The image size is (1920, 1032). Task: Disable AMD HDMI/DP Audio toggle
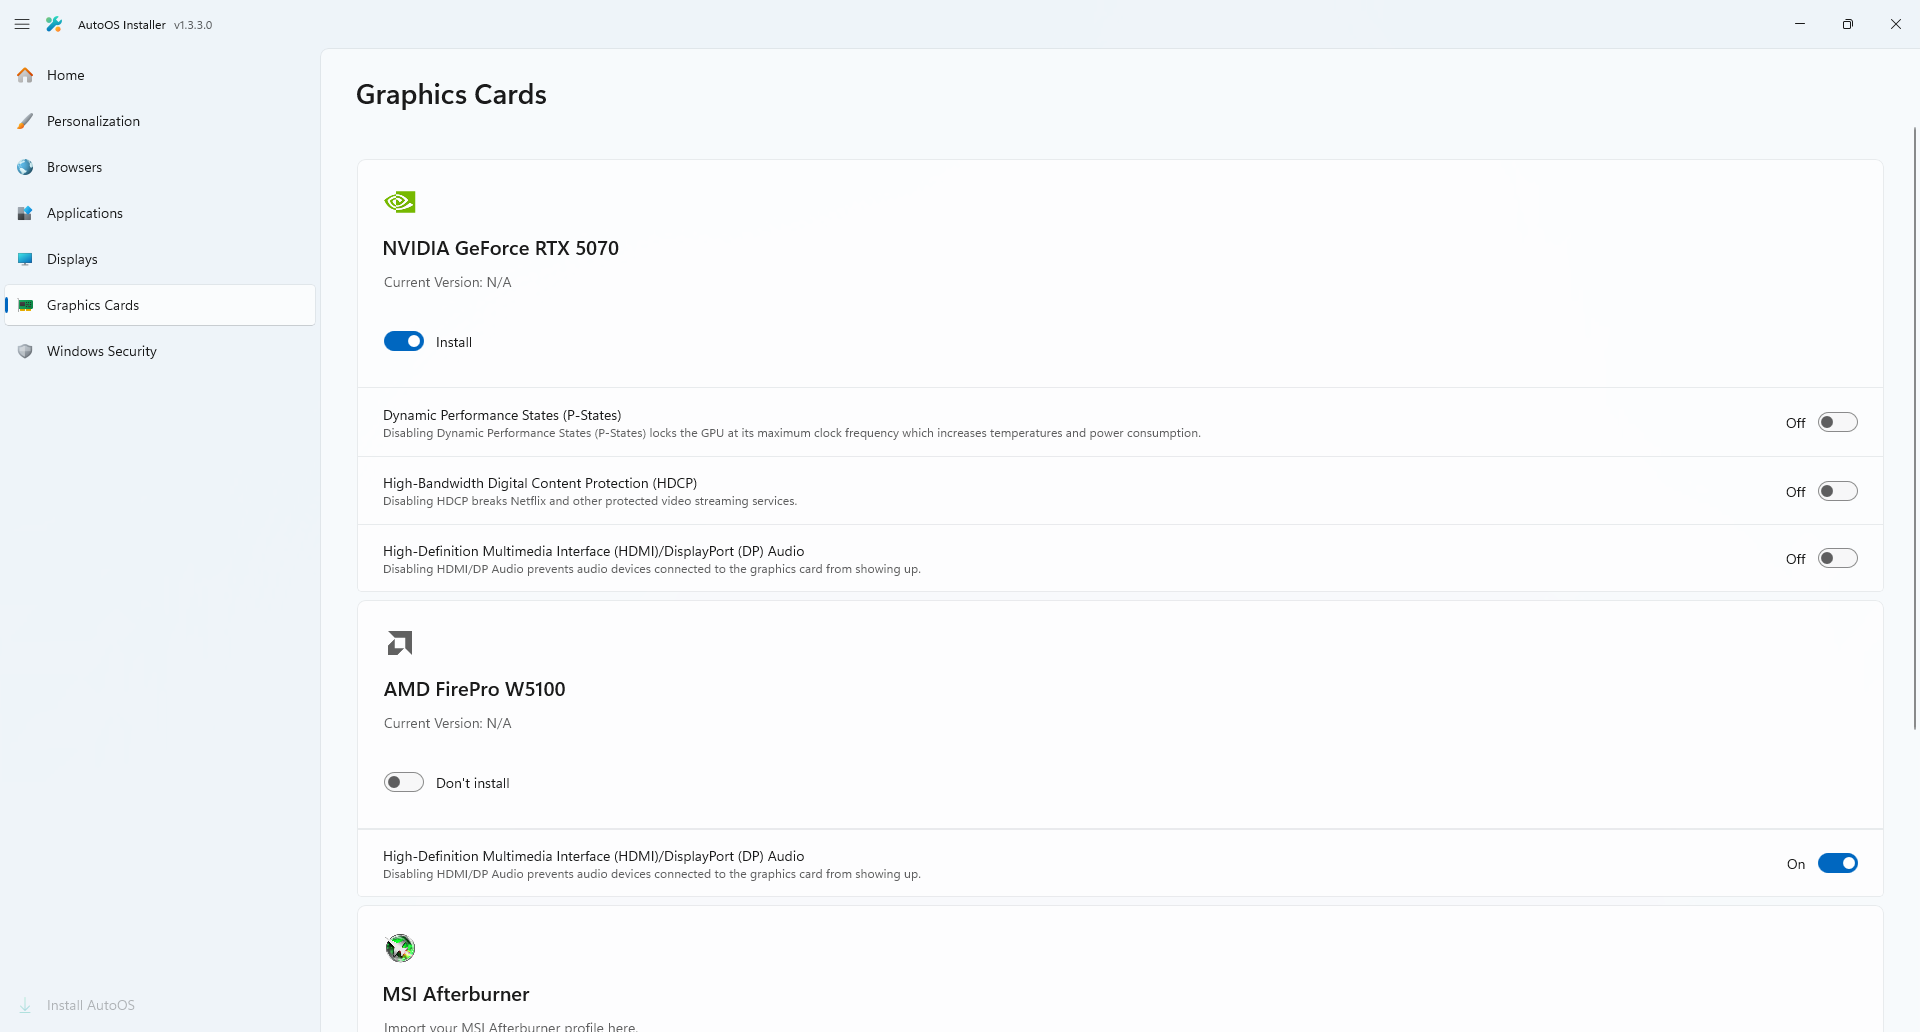[x=1837, y=863]
